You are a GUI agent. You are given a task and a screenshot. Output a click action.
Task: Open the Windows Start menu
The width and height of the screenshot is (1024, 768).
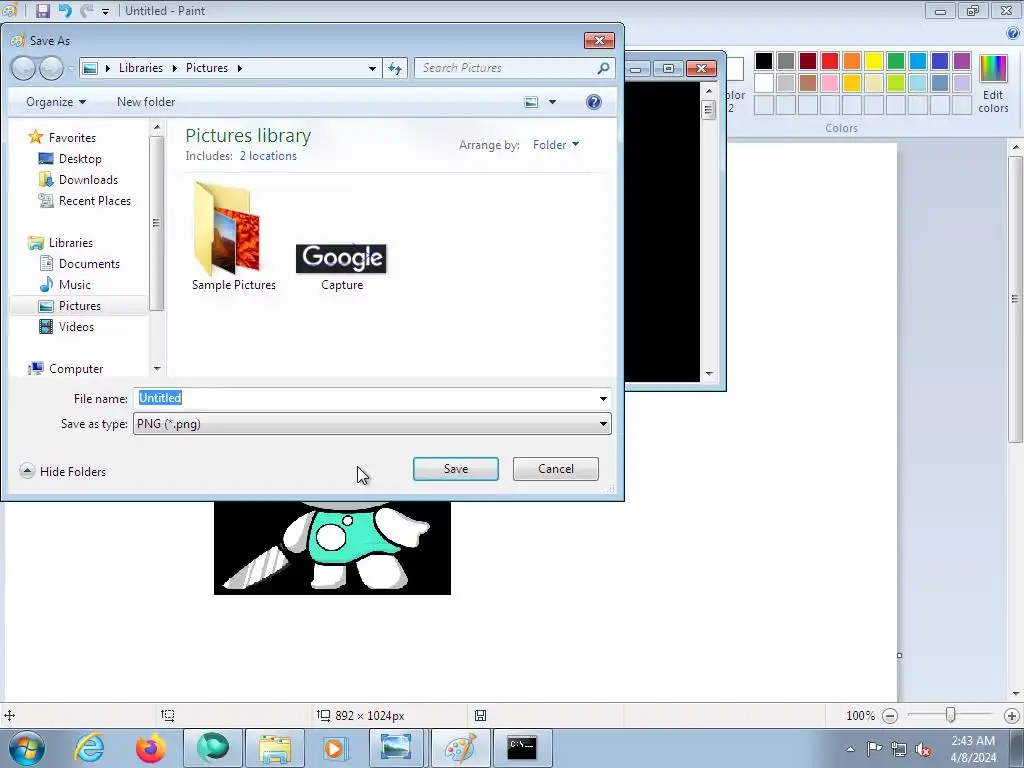(x=27, y=748)
